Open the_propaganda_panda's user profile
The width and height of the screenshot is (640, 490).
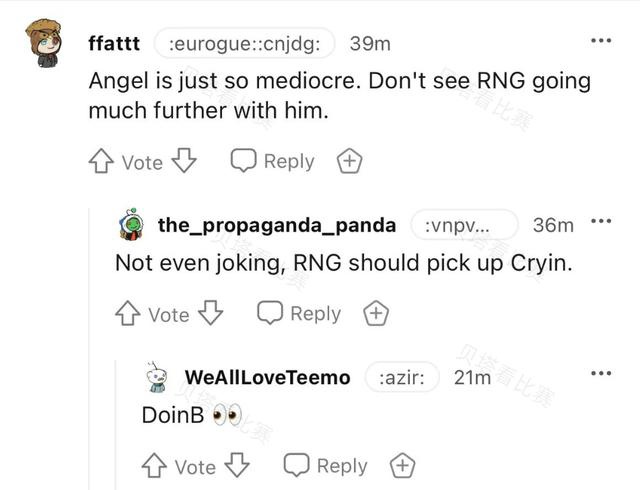coord(277,225)
